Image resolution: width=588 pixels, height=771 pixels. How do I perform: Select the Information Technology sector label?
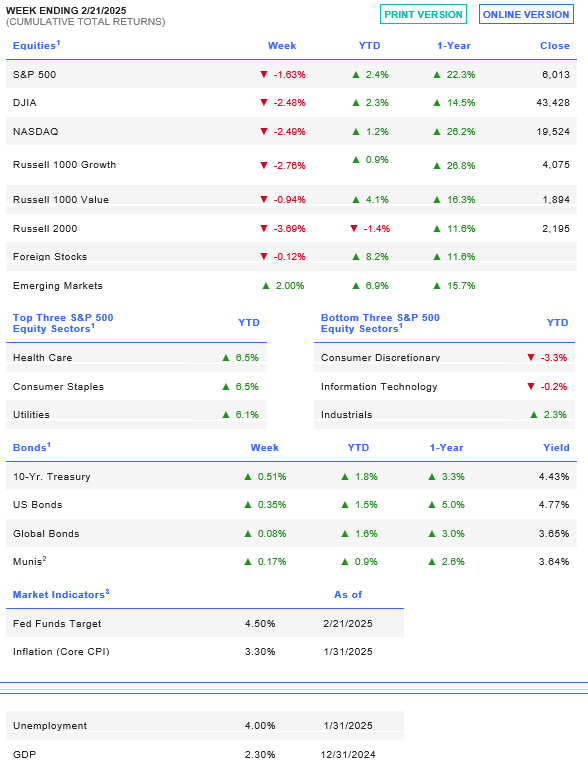coord(379,386)
